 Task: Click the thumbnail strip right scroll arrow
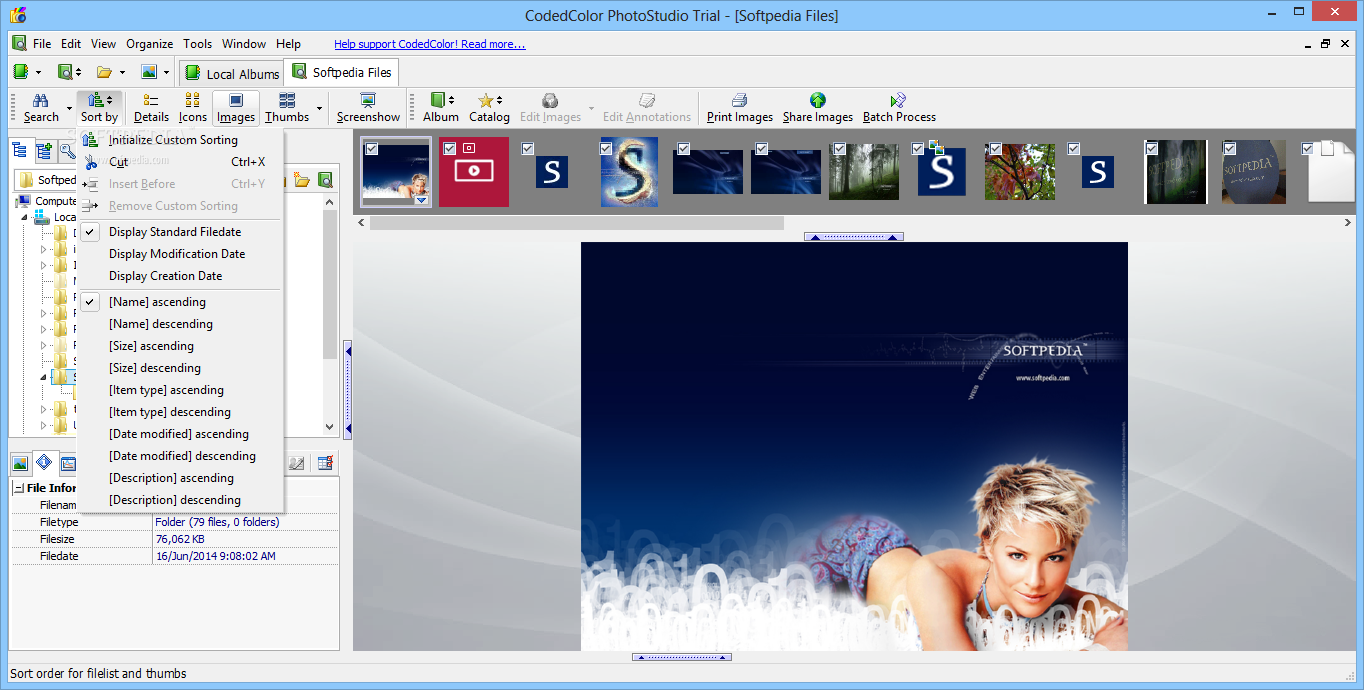(x=1349, y=223)
